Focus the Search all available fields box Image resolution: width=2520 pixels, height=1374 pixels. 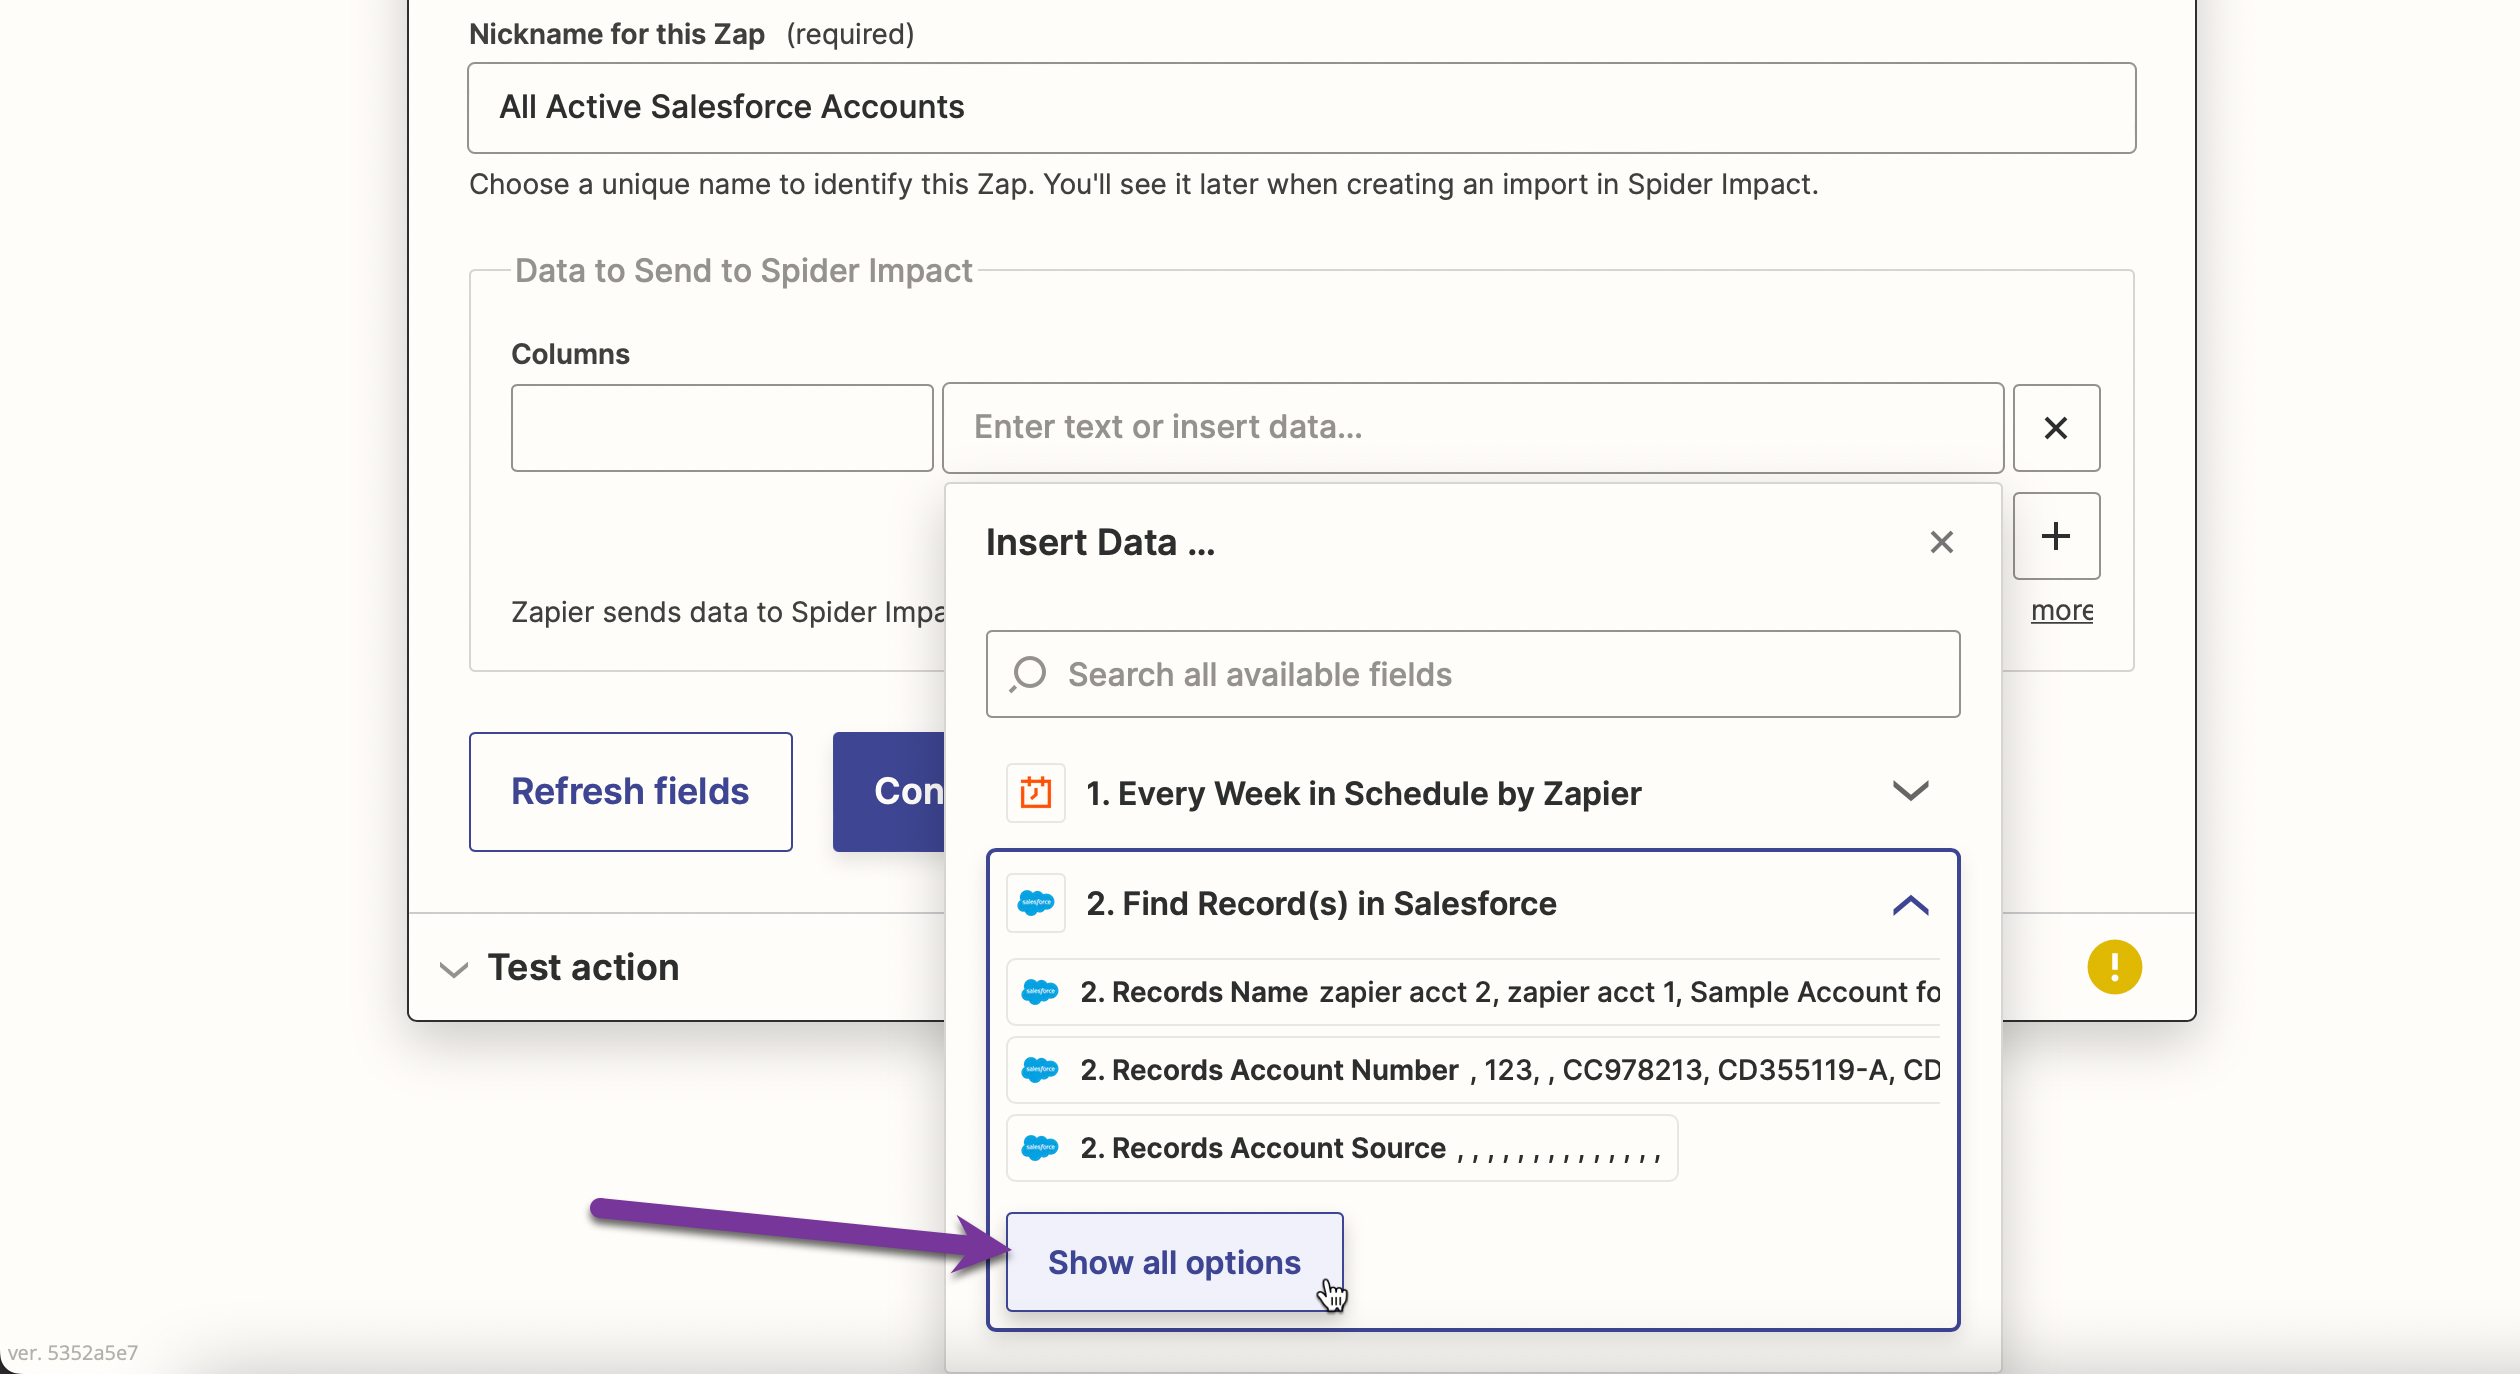(1472, 674)
